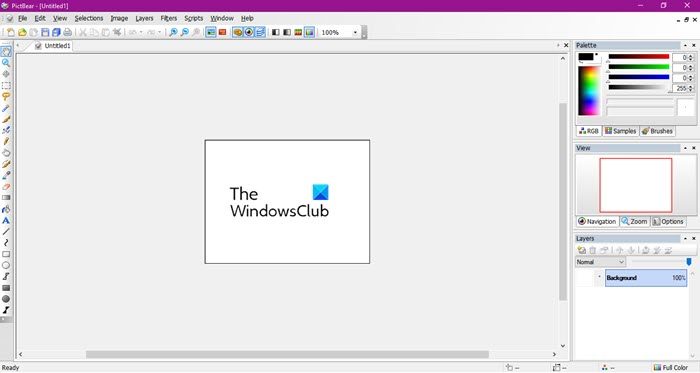
Task: Click the layer opacity slider handle
Action: click(689, 261)
